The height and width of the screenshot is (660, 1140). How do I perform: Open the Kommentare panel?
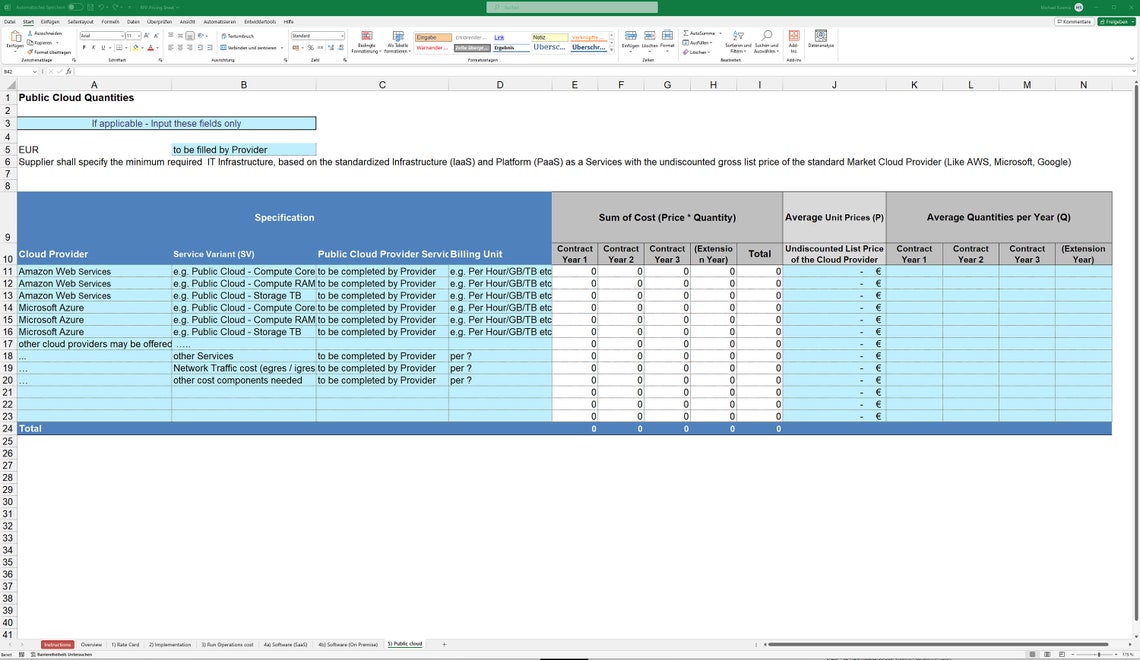[1073, 21]
